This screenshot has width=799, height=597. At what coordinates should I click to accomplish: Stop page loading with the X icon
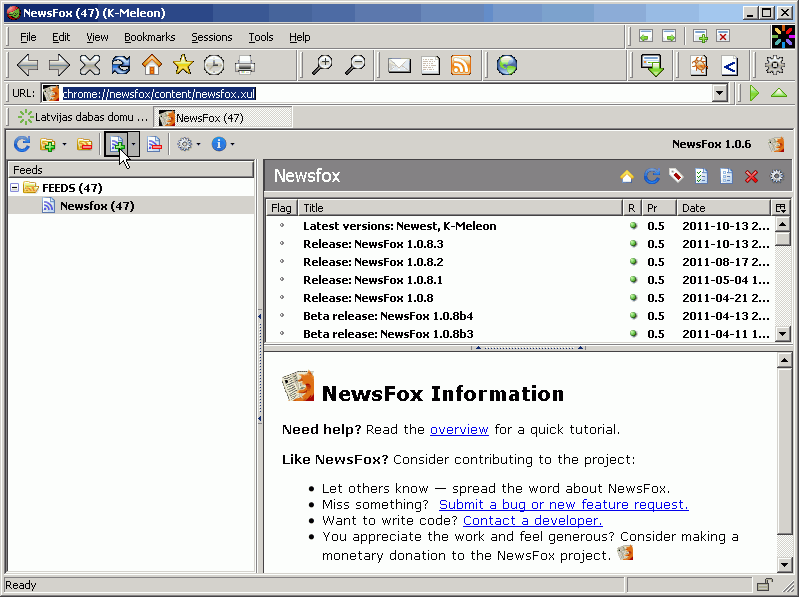(90, 65)
